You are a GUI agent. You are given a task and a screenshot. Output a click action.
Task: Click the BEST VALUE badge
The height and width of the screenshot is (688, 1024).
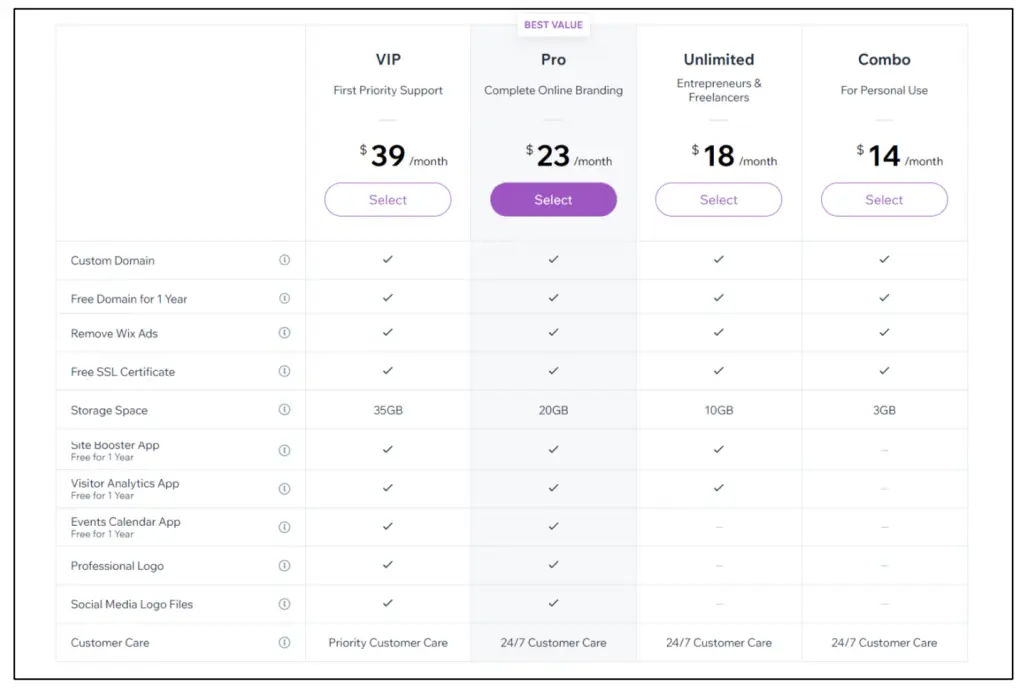point(553,25)
